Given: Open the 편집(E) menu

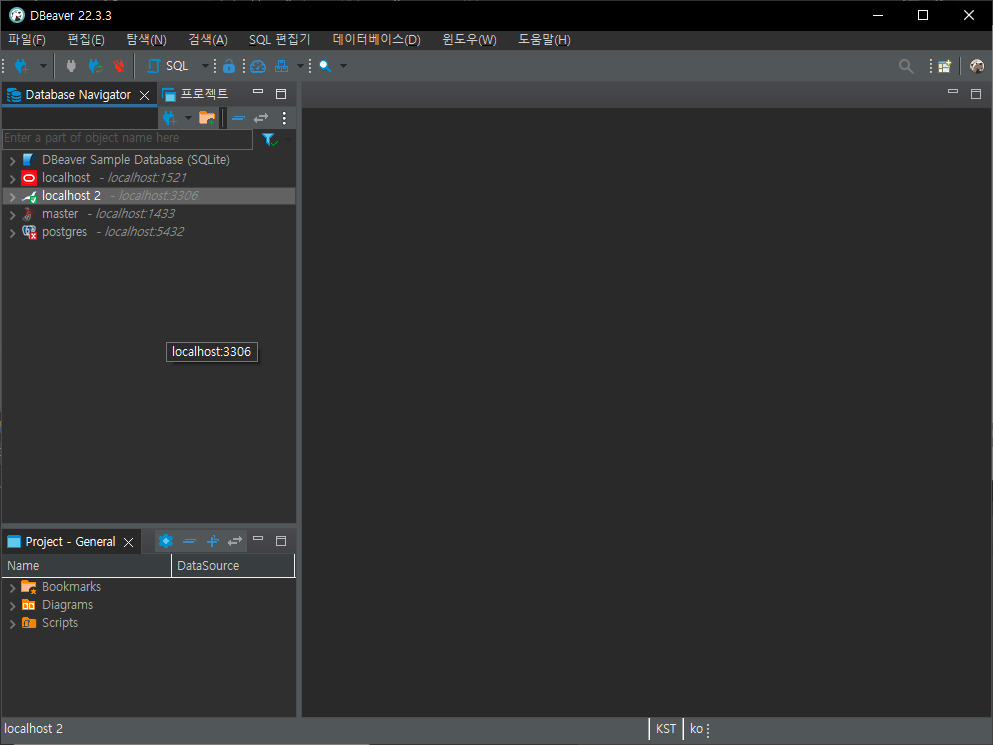Looking at the screenshot, I should click(x=86, y=40).
